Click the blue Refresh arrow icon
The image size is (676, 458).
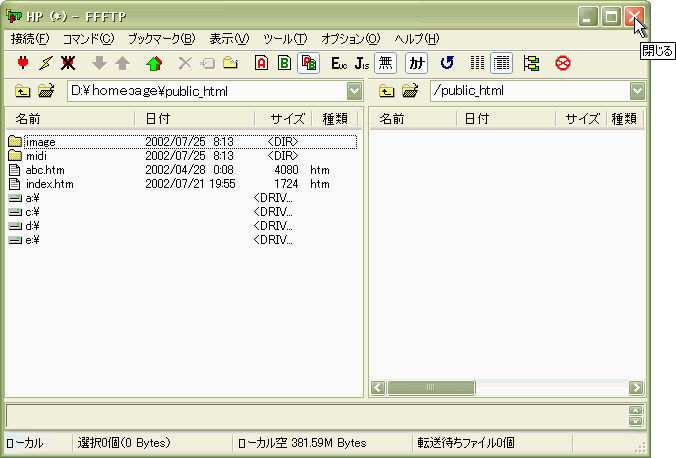(x=447, y=63)
